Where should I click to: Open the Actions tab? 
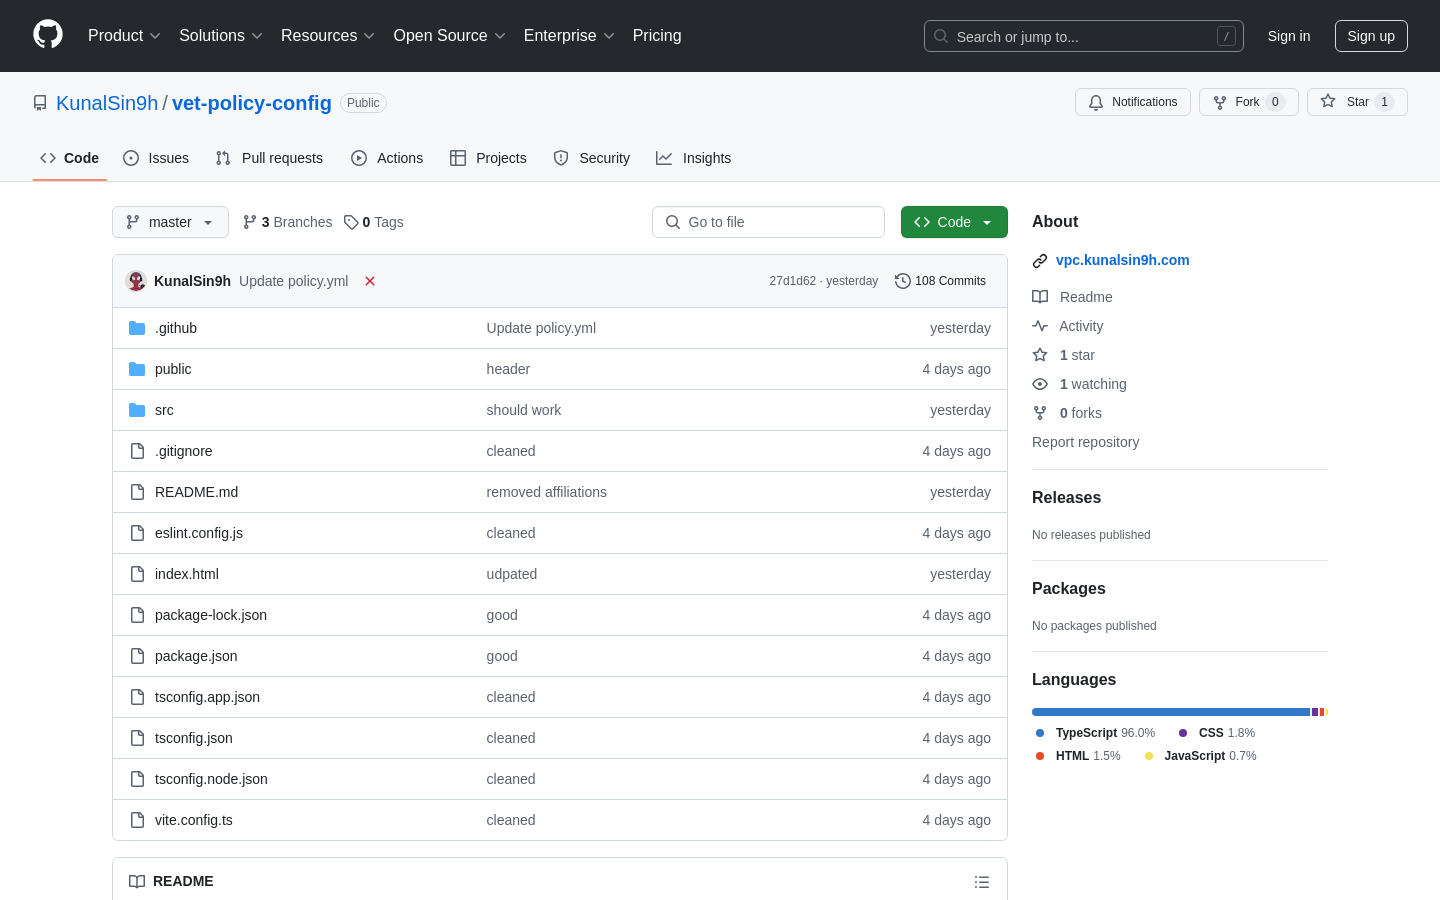click(387, 158)
